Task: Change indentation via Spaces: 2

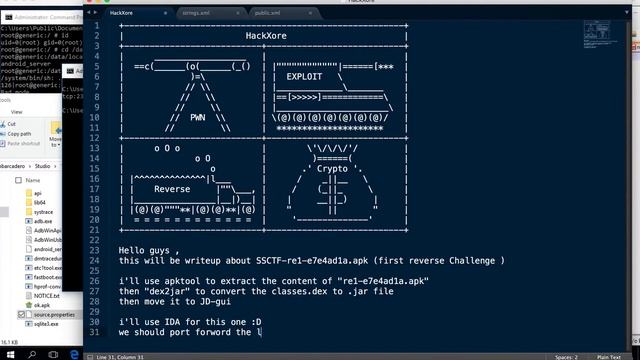Action: (566, 357)
